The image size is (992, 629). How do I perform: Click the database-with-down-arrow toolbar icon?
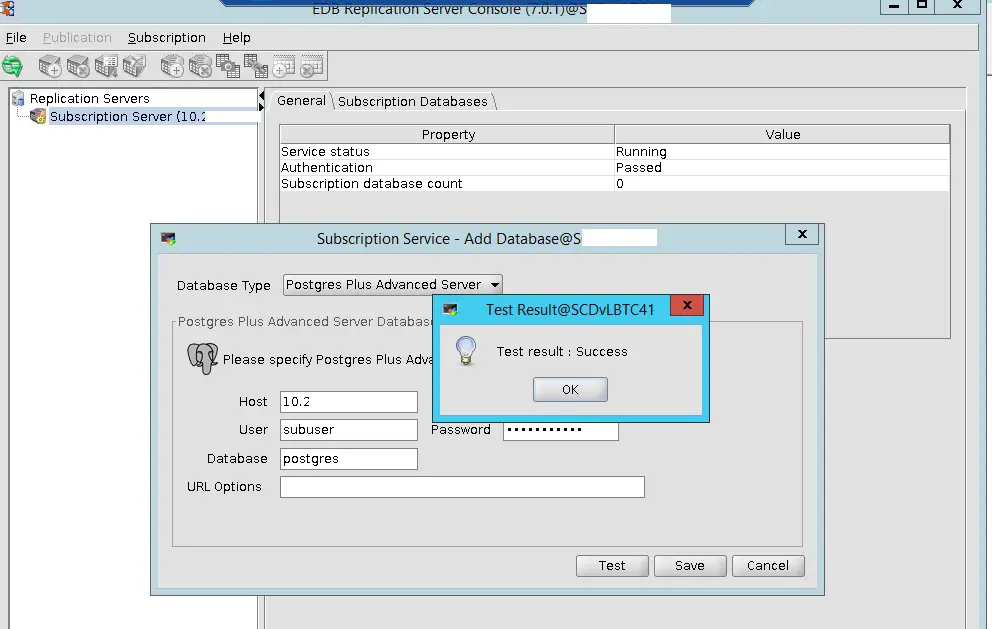(x=106, y=66)
